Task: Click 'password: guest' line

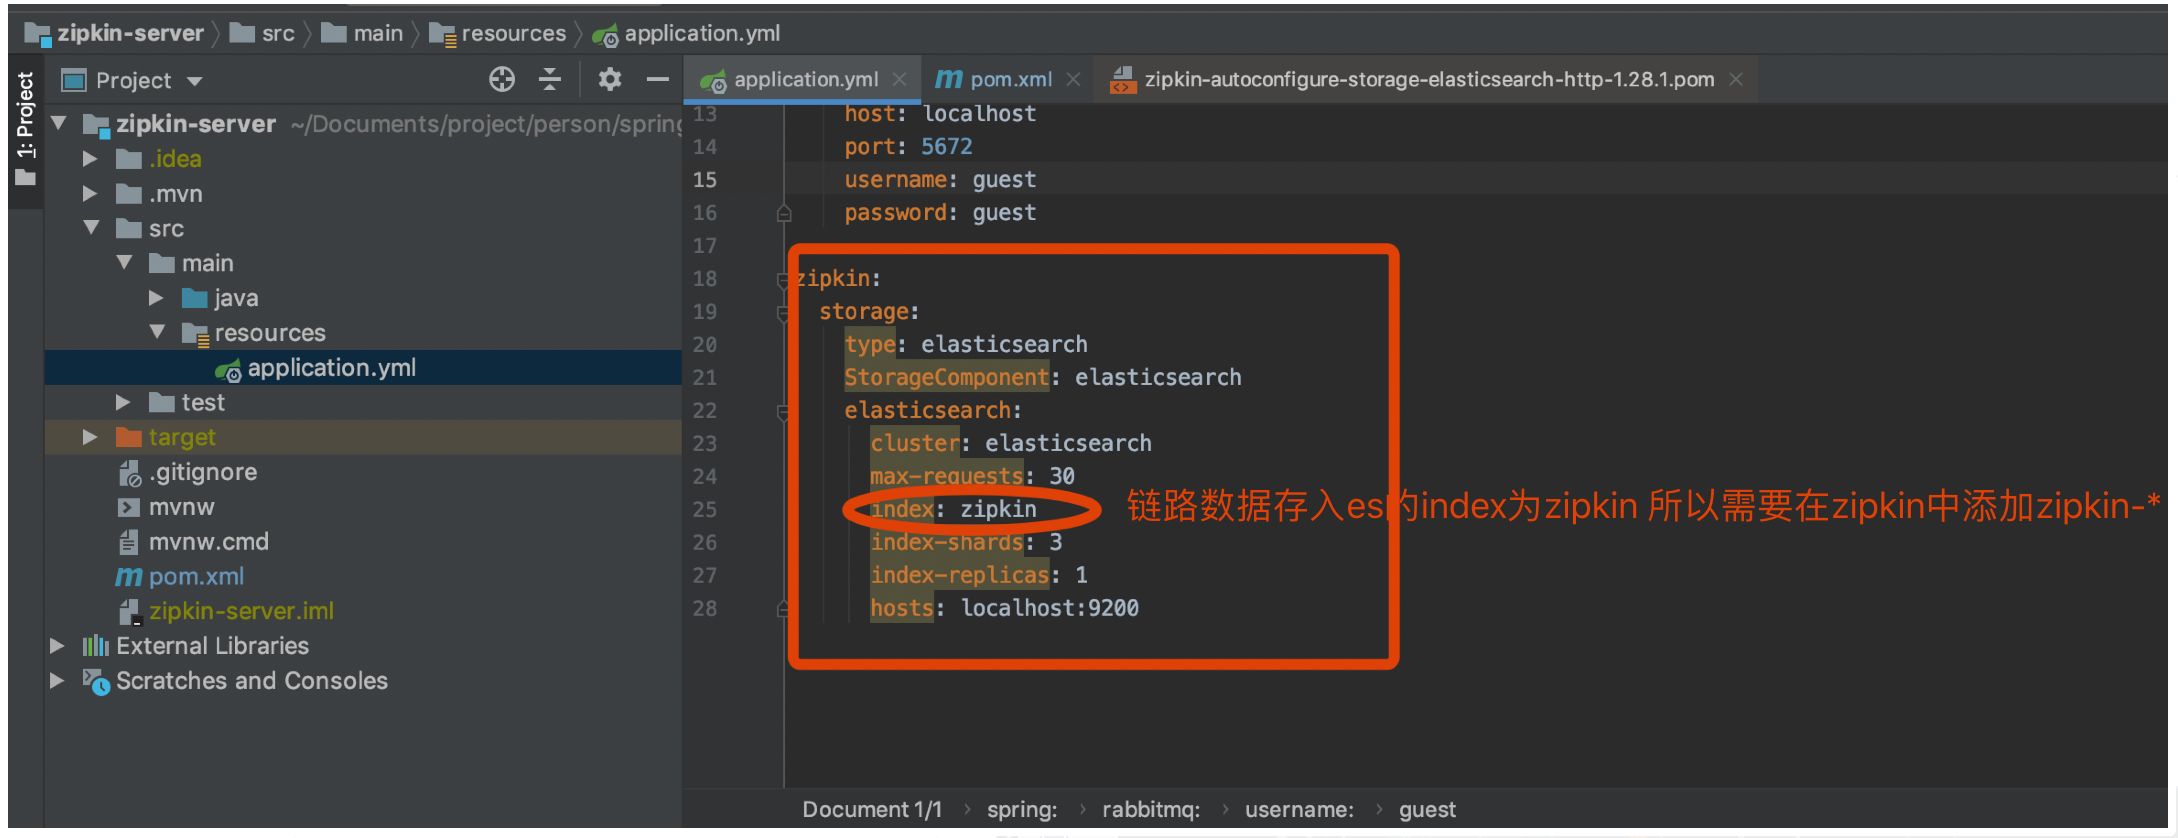Action: click(x=940, y=213)
